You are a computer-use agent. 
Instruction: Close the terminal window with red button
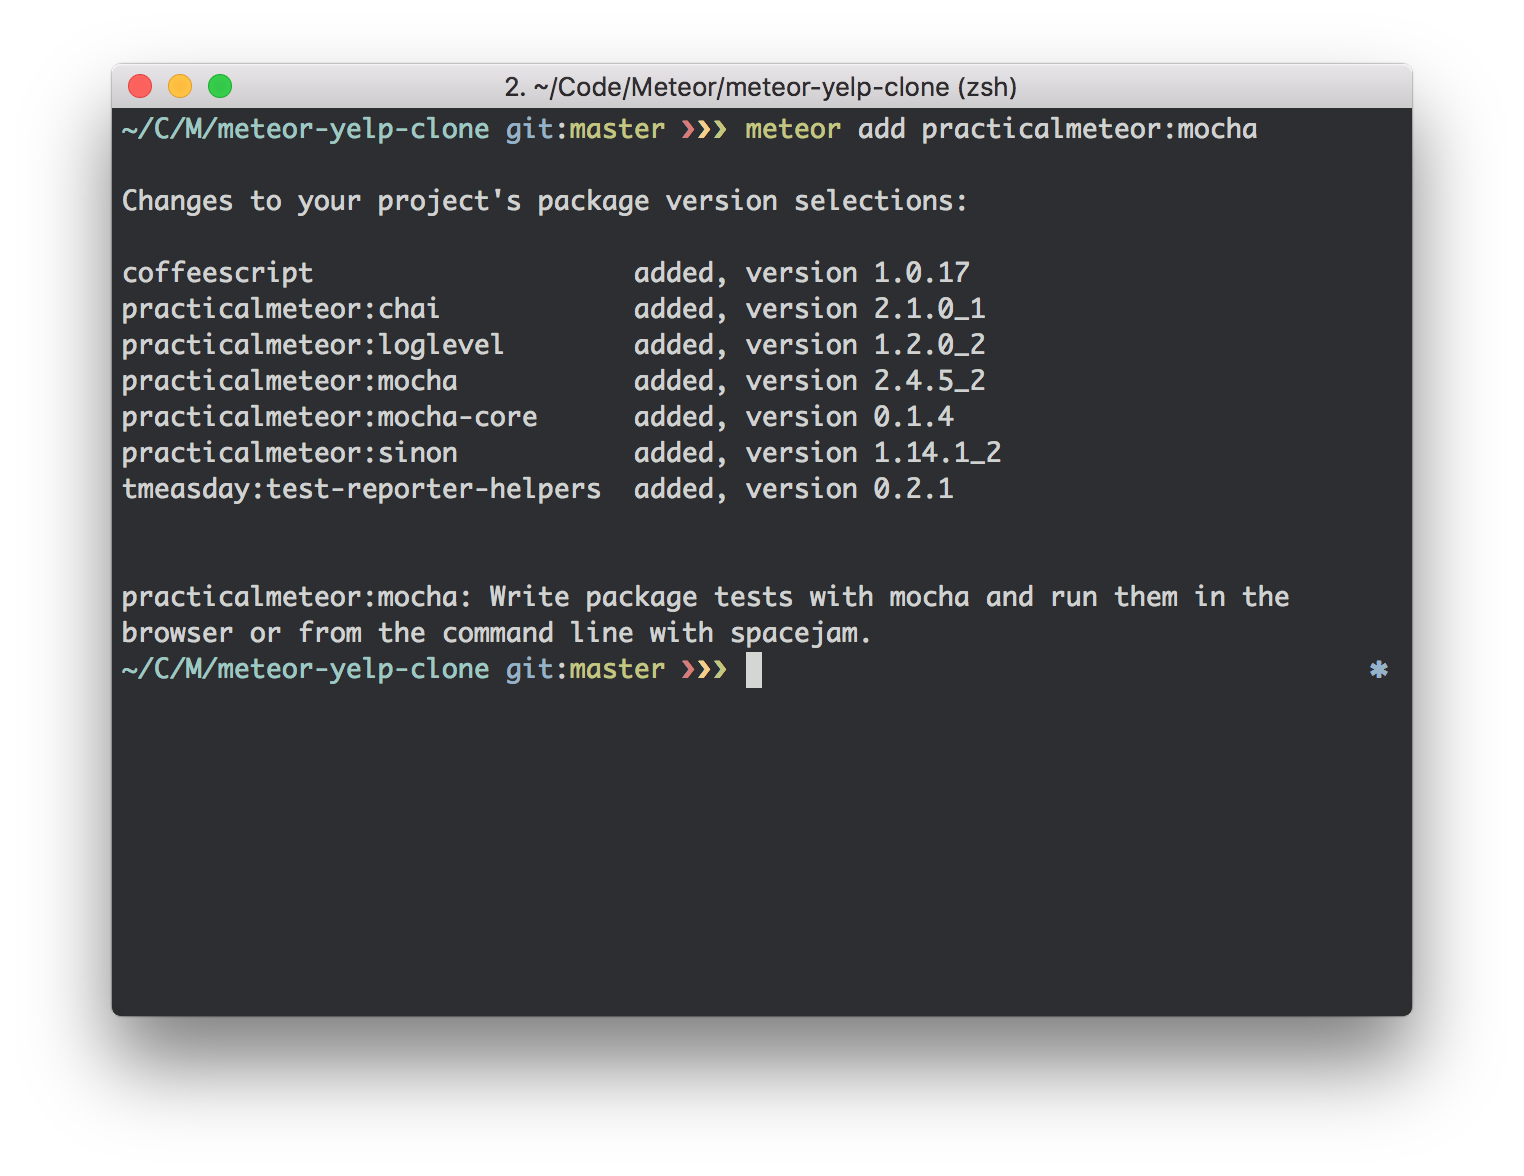click(140, 87)
